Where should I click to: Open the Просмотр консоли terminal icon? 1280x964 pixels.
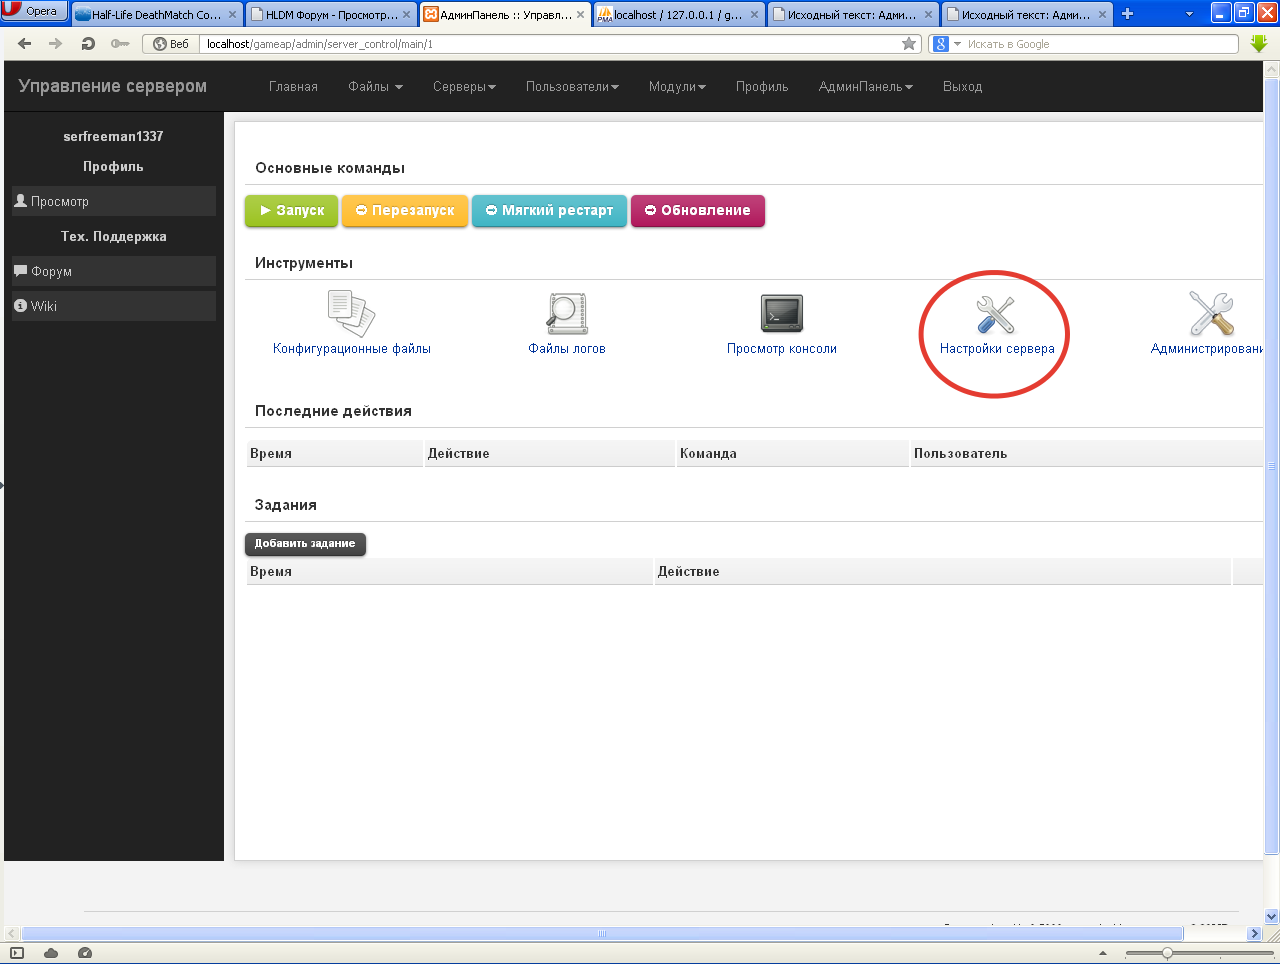coord(781,313)
